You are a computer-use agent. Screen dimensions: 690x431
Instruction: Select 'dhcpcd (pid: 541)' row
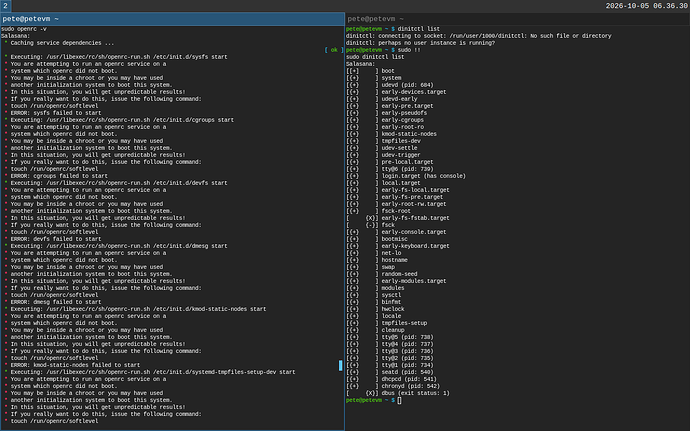(391, 379)
